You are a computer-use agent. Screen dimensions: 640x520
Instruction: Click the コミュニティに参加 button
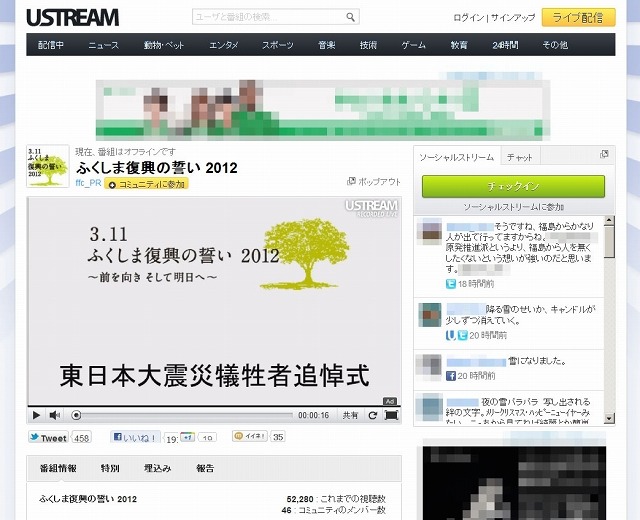coord(147,184)
